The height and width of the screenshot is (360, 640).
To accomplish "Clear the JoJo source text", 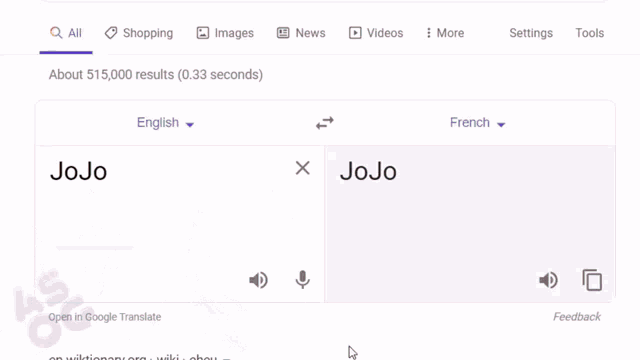I will [x=302, y=168].
